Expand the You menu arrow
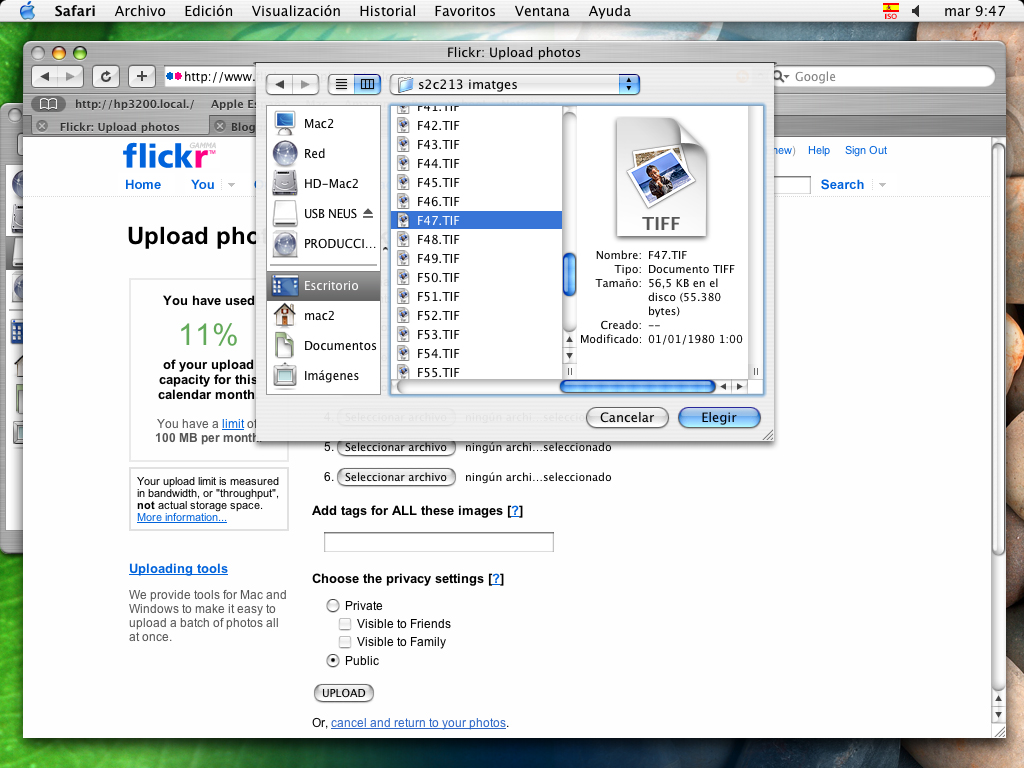1024x768 pixels. (x=231, y=185)
